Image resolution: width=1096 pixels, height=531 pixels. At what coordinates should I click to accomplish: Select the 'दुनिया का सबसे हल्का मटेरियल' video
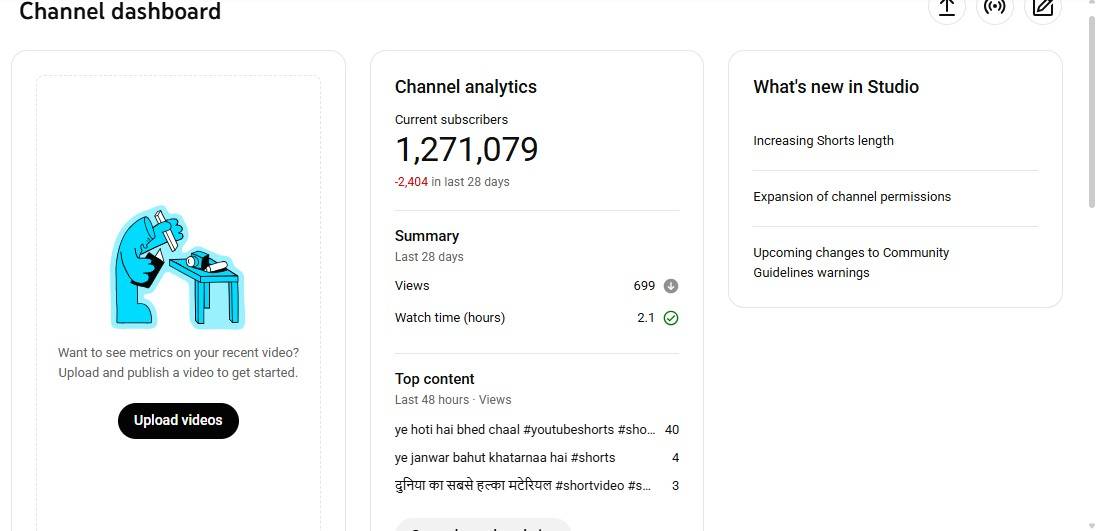[x=522, y=486]
